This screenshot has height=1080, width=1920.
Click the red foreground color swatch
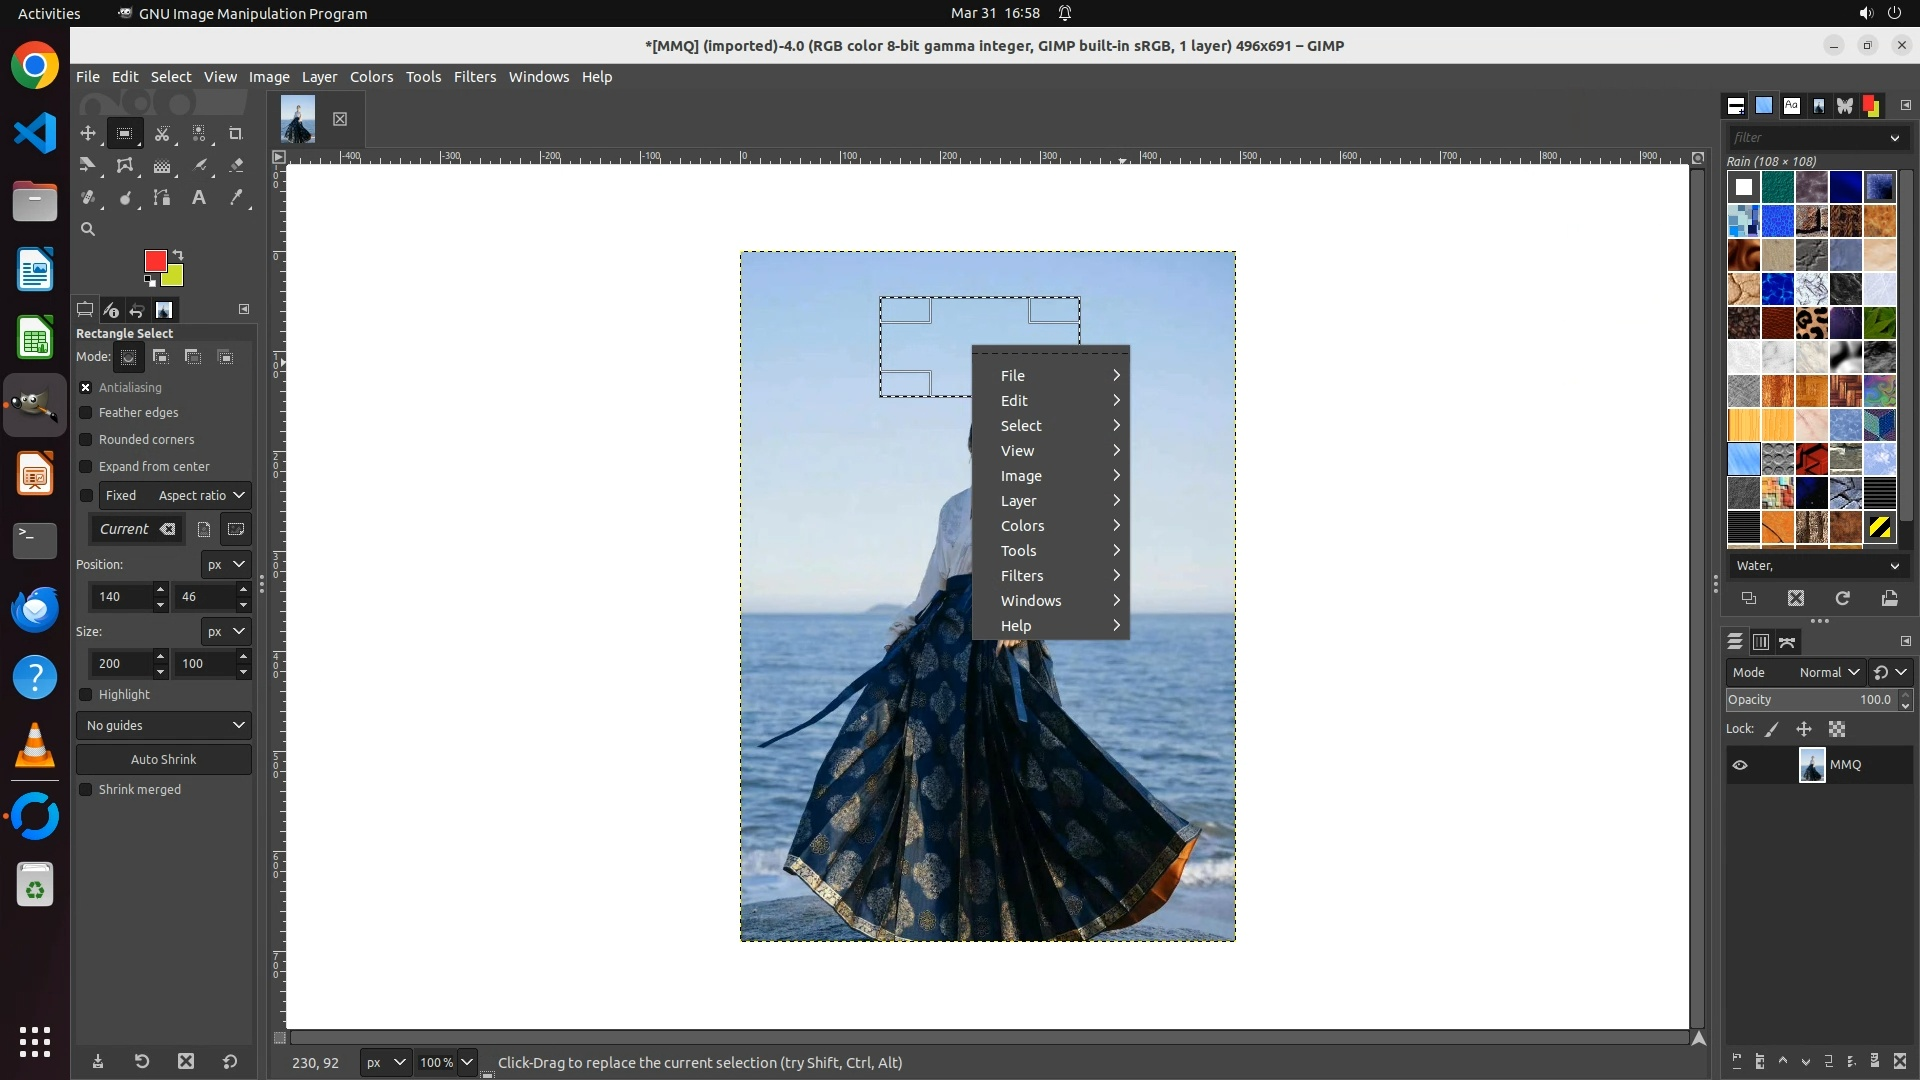(154, 261)
